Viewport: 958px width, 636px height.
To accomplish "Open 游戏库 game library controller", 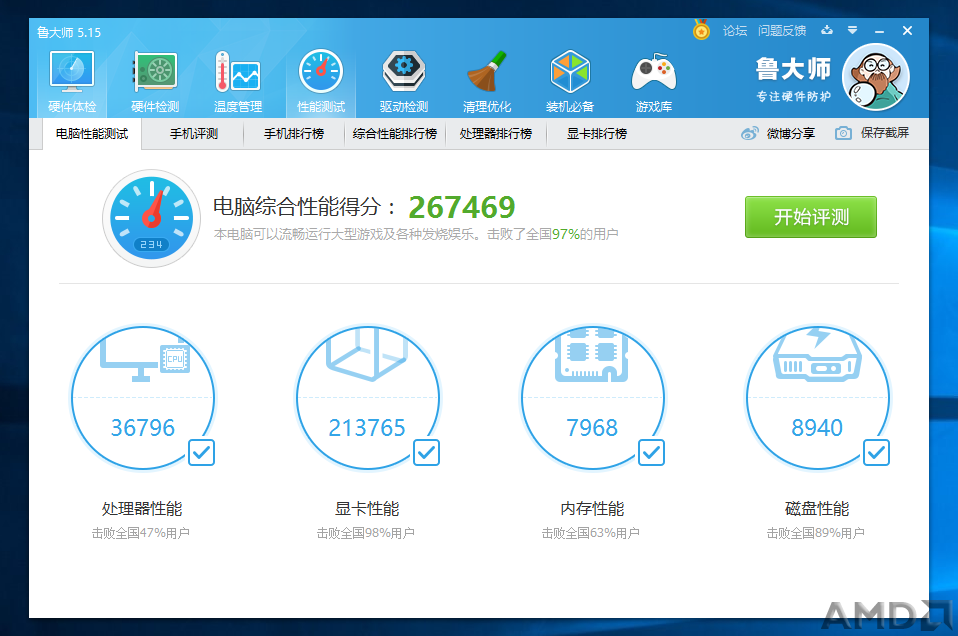I will tap(653, 82).
